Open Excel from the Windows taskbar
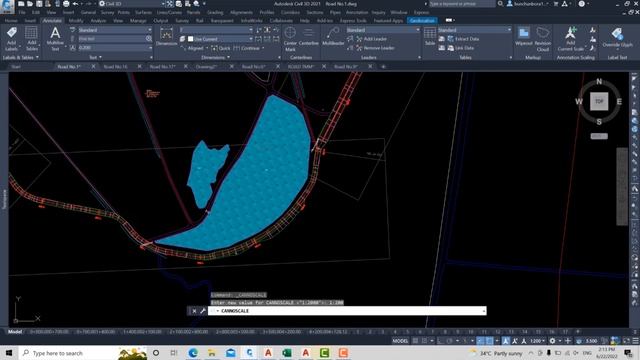The height and width of the screenshot is (360, 640). click(x=287, y=353)
